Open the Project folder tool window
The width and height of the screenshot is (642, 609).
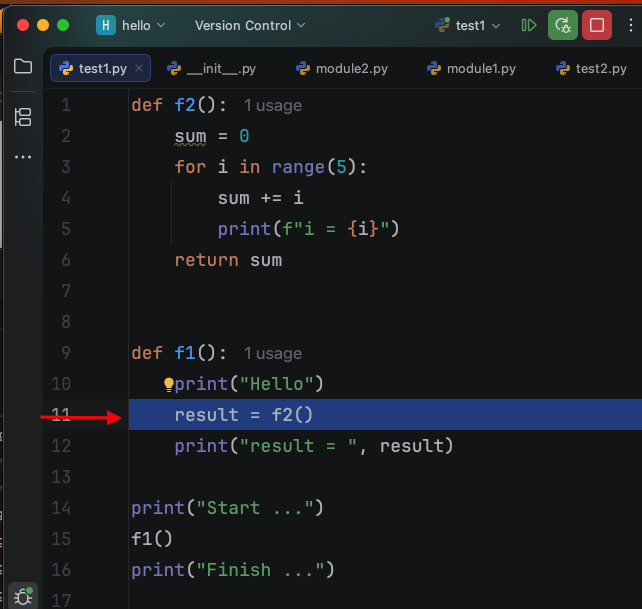pyautogui.click(x=22, y=67)
